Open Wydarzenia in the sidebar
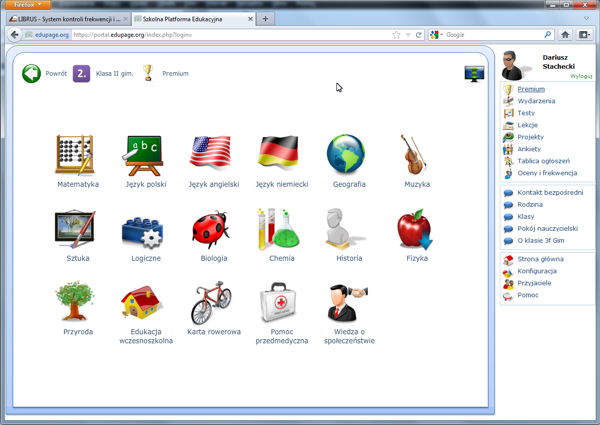This screenshot has width=600, height=425. [536, 101]
